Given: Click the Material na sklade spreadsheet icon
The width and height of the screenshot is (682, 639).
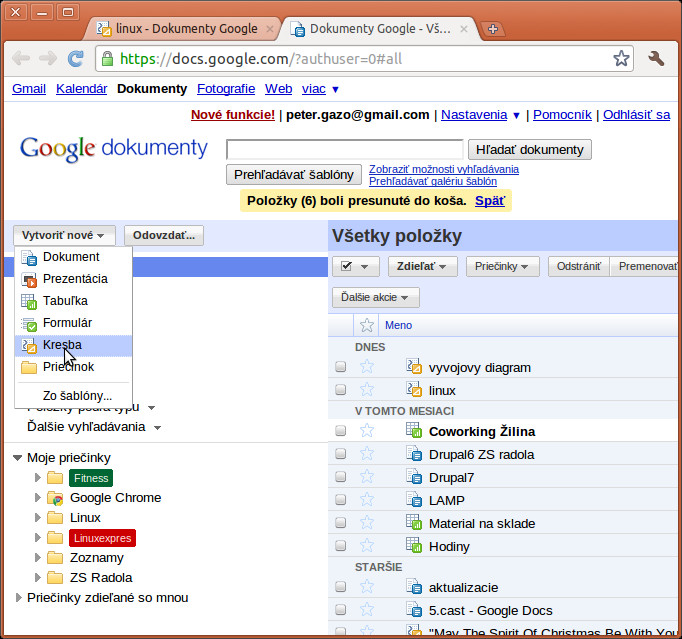Looking at the screenshot, I should click(x=414, y=522).
